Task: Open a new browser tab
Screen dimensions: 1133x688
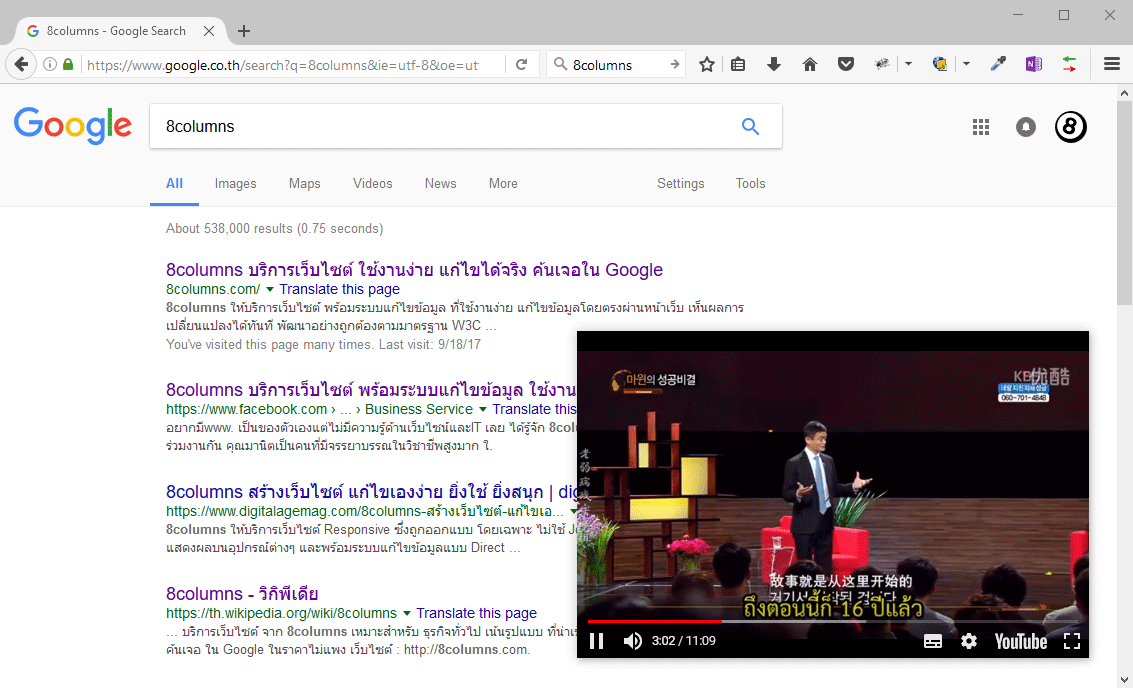Action: pos(244,31)
